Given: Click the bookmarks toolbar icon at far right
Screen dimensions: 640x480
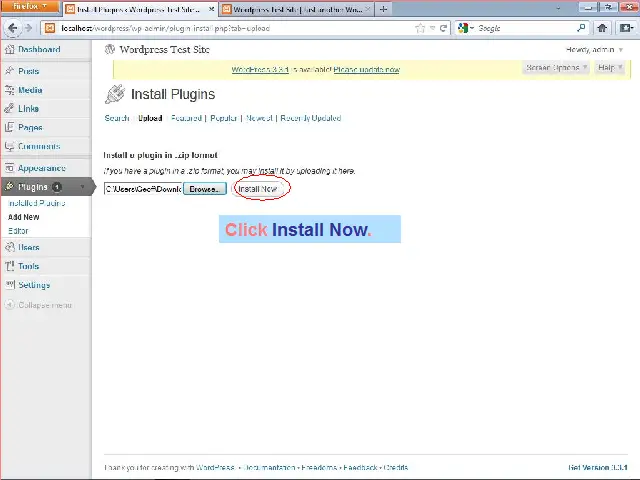Looking at the screenshot, I should 626,28.
